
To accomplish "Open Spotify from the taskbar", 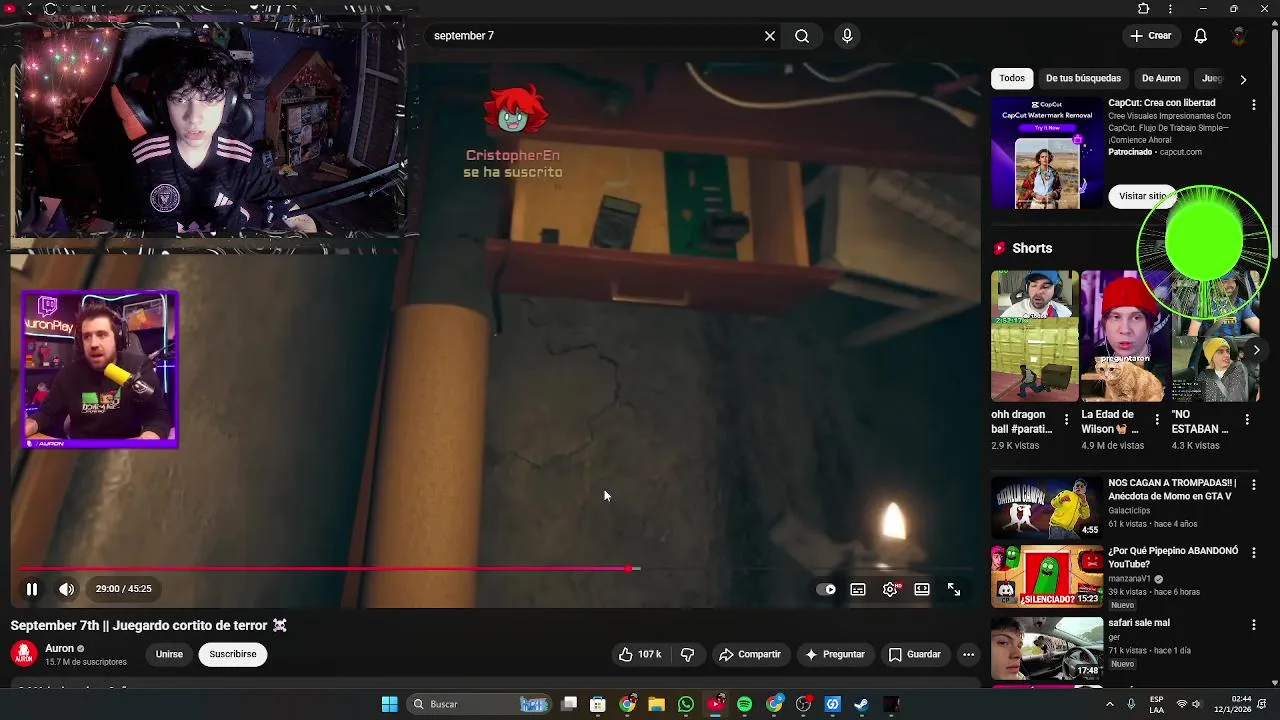I will (744, 705).
